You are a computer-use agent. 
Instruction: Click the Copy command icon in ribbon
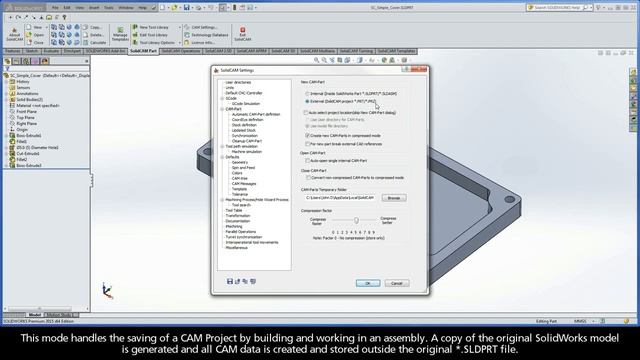(x=86, y=27)
